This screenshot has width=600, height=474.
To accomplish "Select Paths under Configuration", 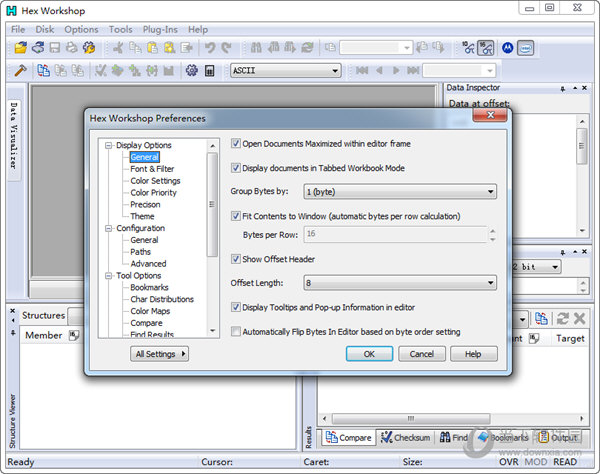I will 140,252.
